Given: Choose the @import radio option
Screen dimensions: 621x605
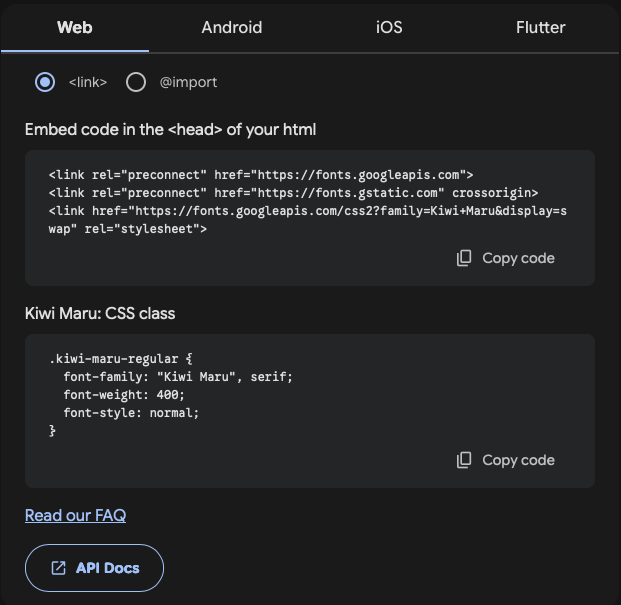Looking at the screenshot, I should (x=136, y=82).
